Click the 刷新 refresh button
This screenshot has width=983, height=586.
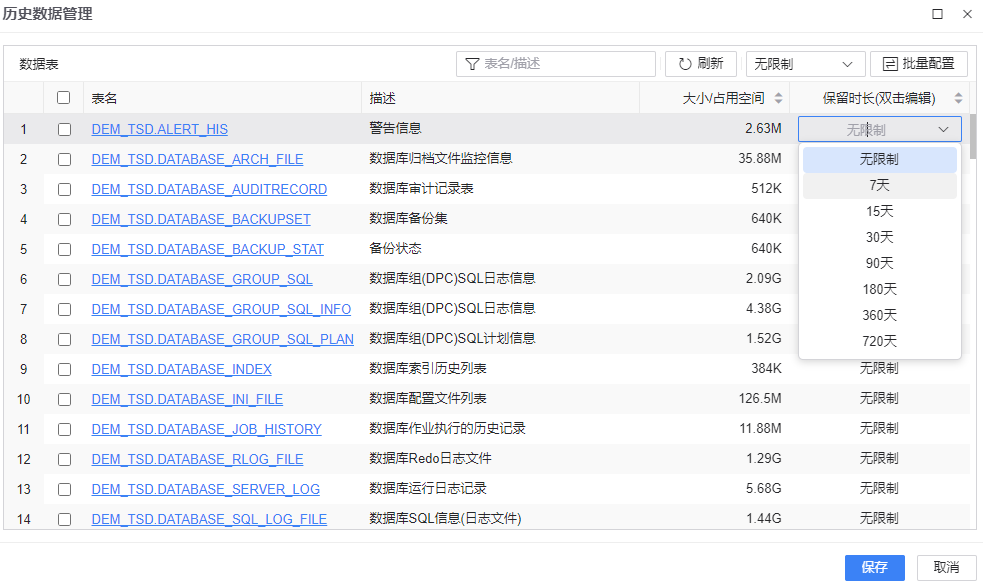(700, 64)
